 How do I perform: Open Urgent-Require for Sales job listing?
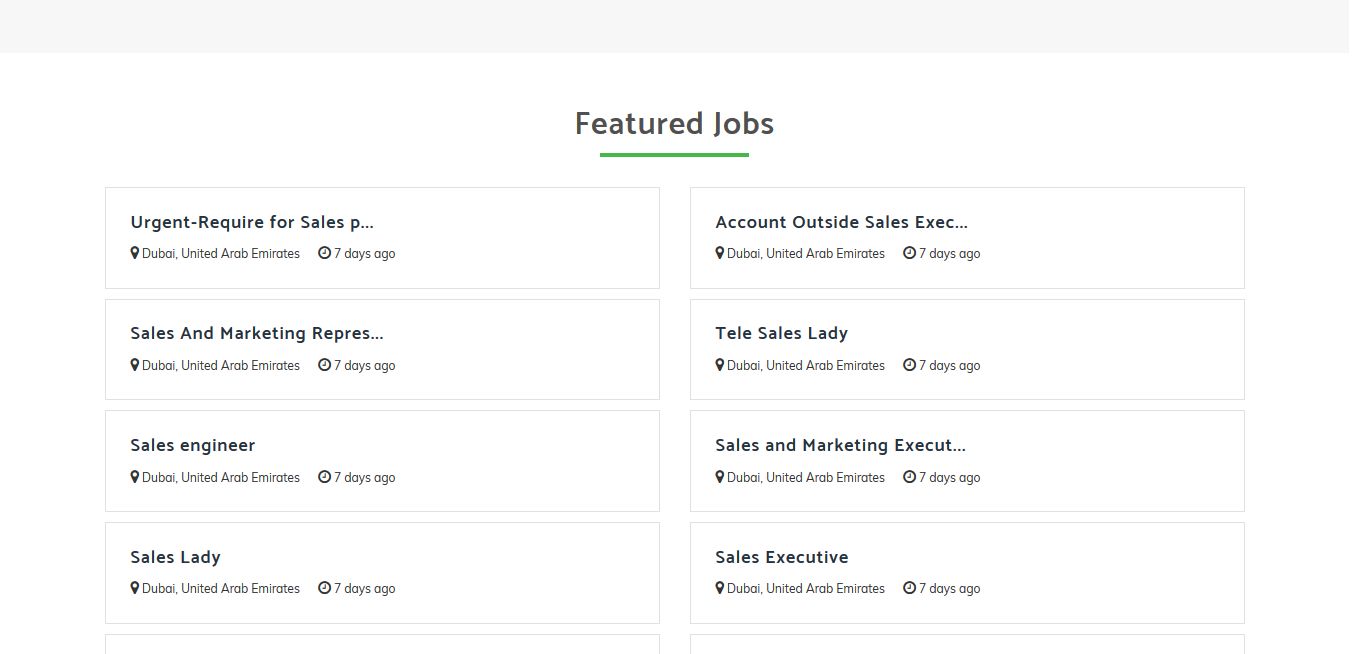pyautogui.click(x=251, y=222)
